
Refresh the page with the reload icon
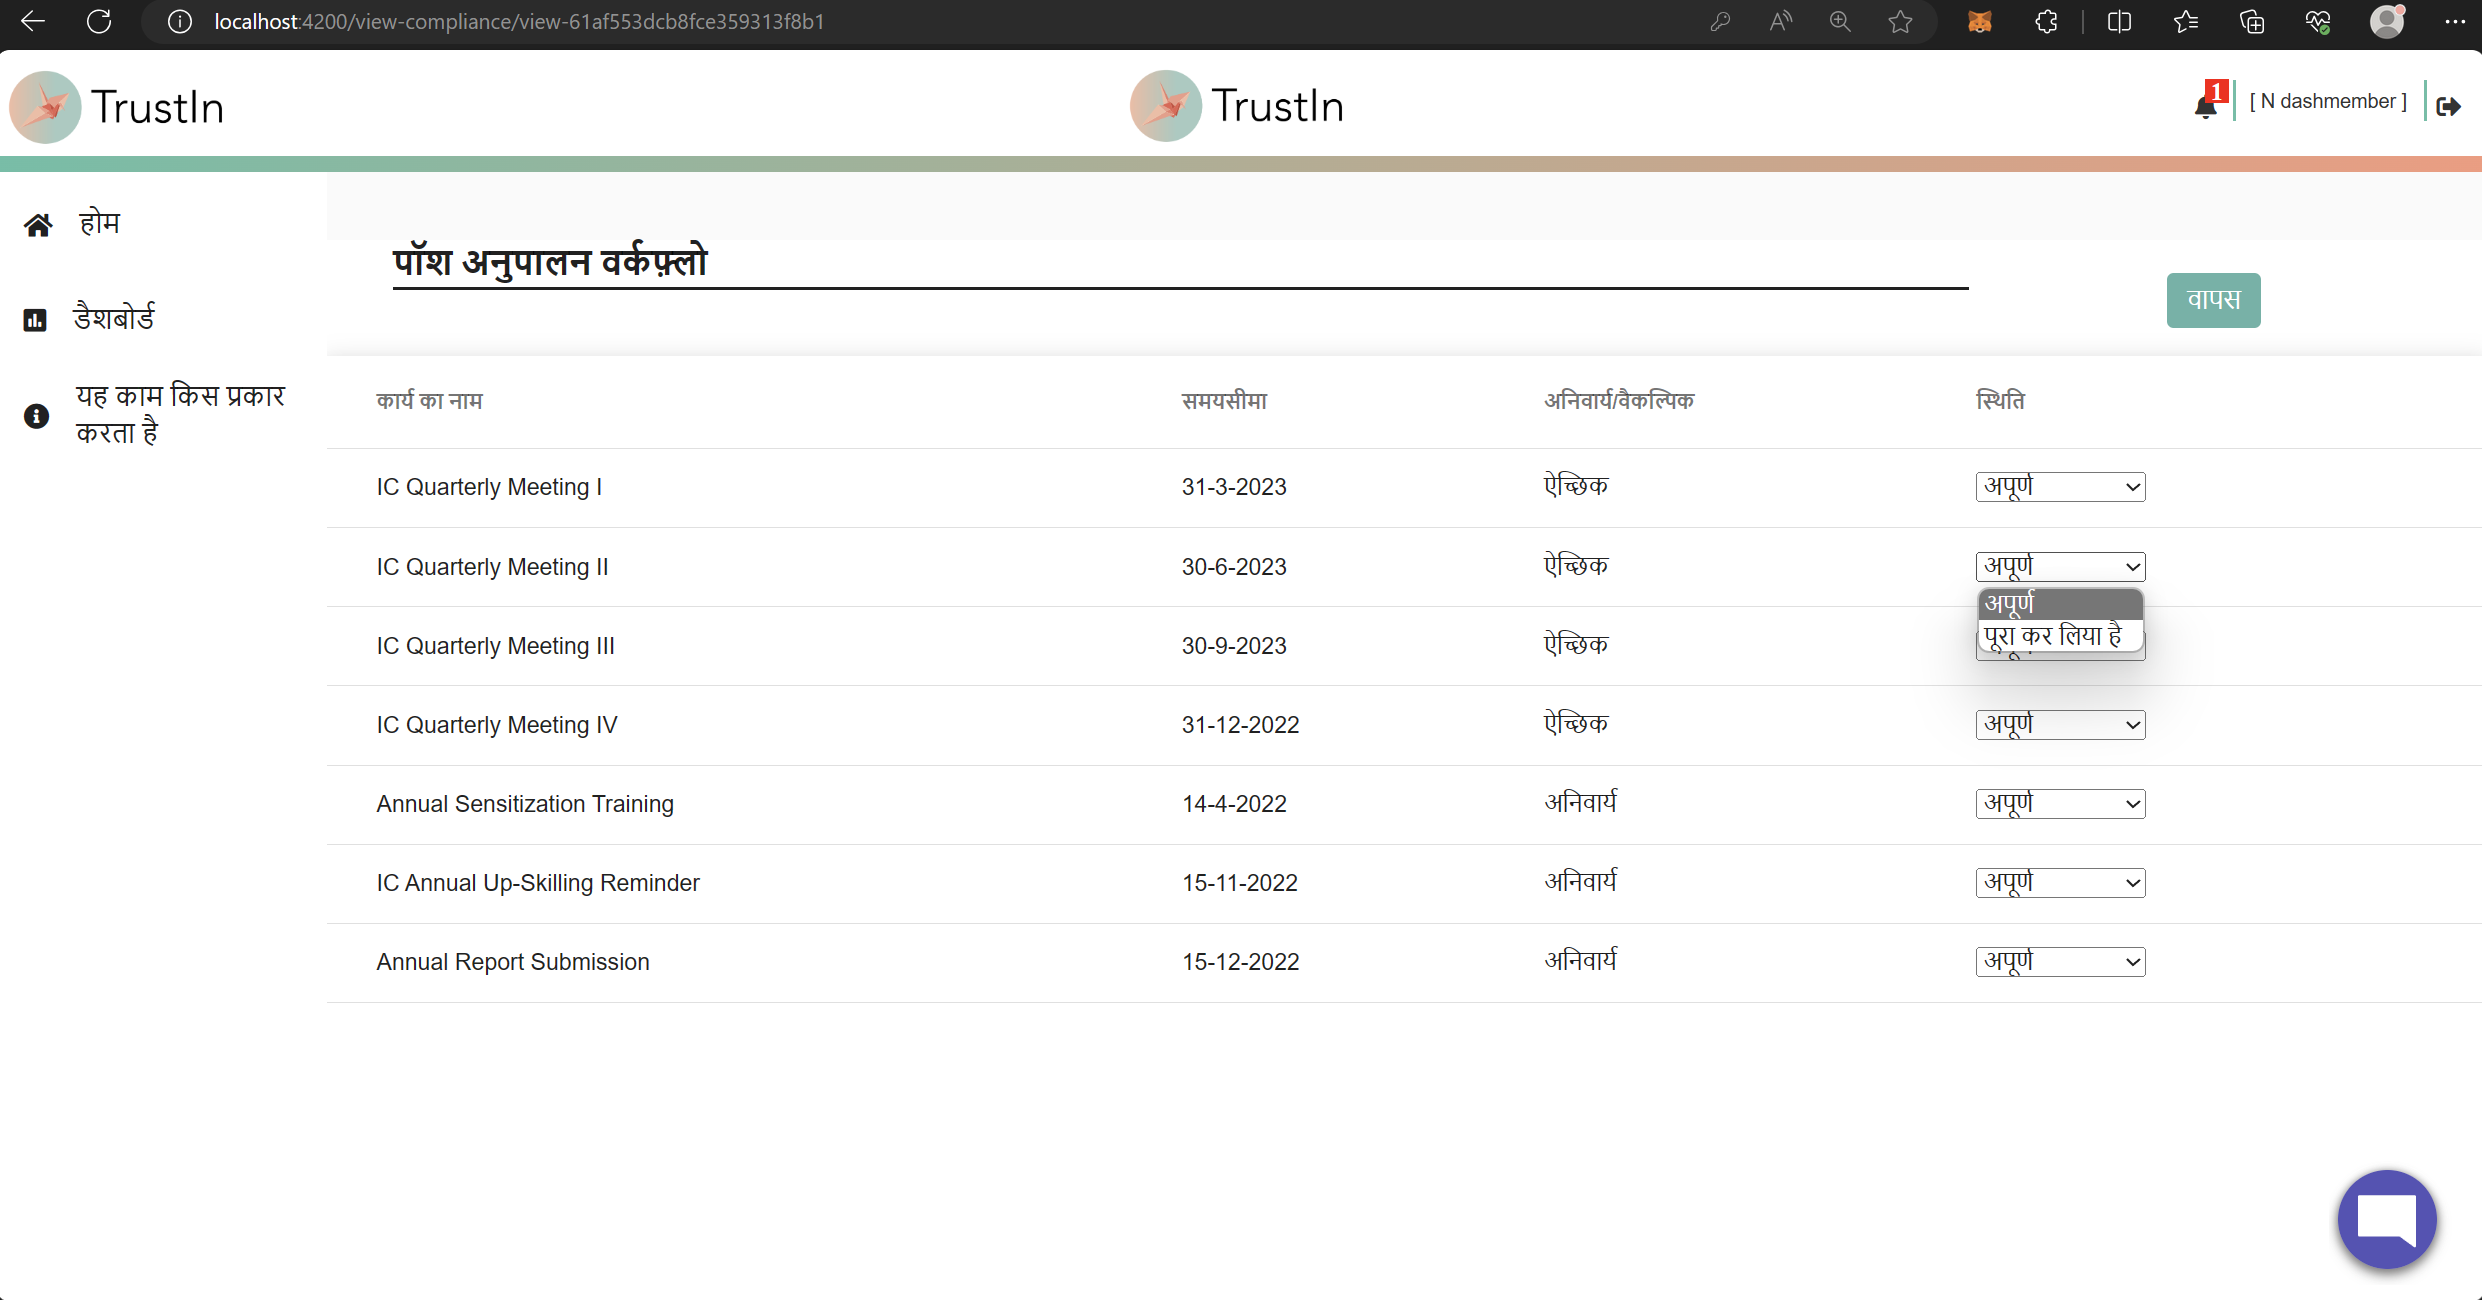point(98,21)
